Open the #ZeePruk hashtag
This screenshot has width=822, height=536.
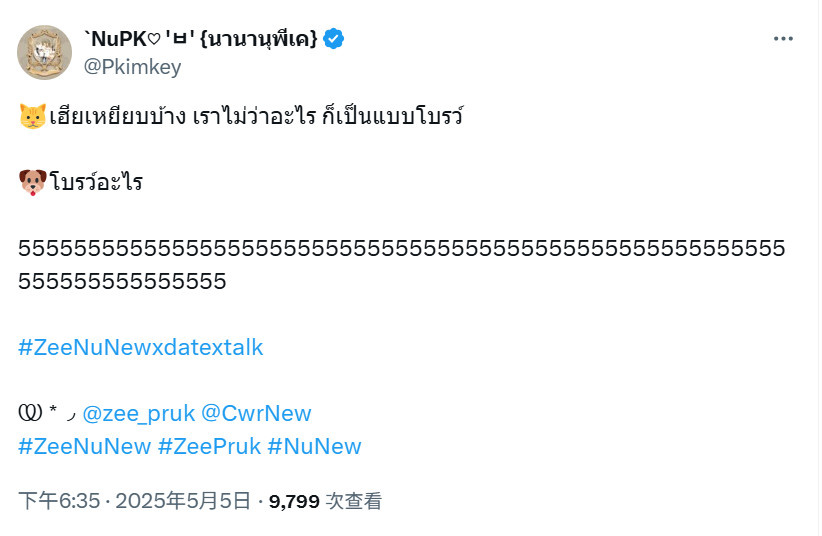click(x=209, y=447)
